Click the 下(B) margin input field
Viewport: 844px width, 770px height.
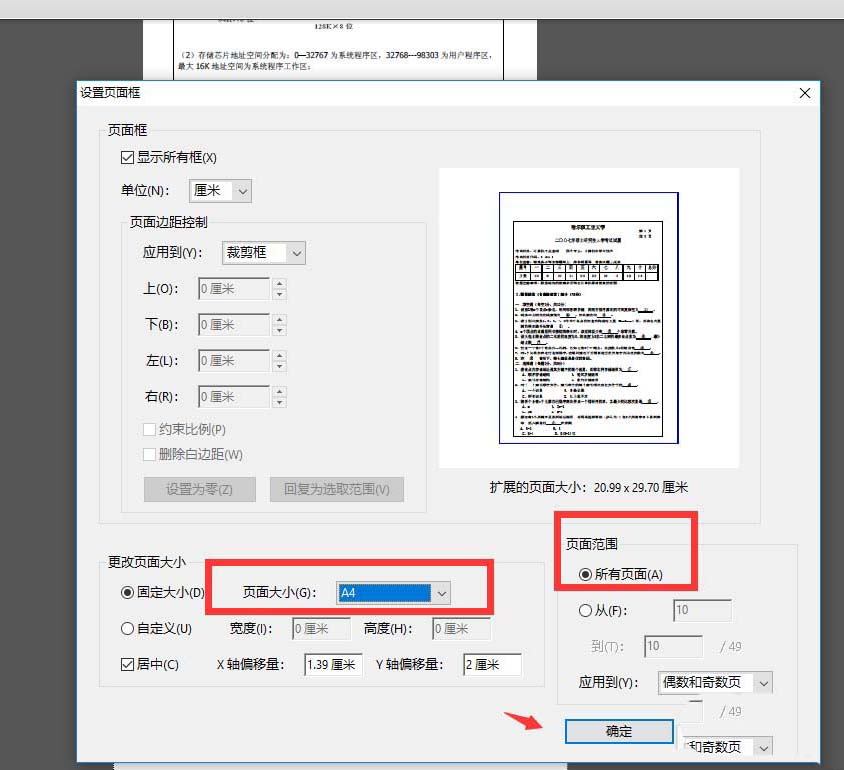(234, 325)
